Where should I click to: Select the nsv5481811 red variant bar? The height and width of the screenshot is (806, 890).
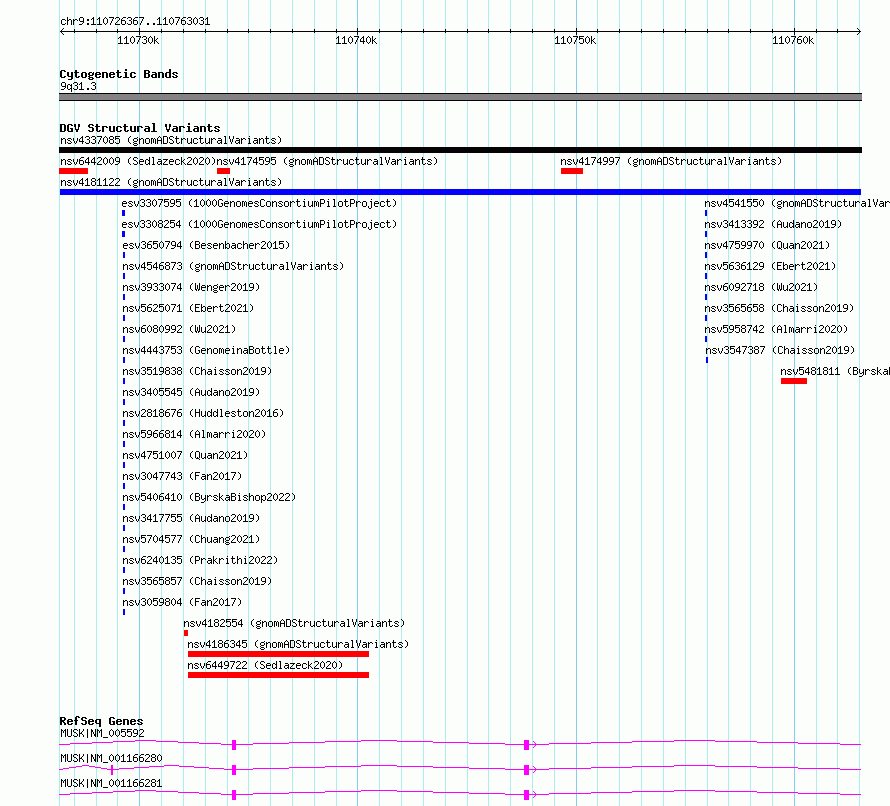click(794, 381)
